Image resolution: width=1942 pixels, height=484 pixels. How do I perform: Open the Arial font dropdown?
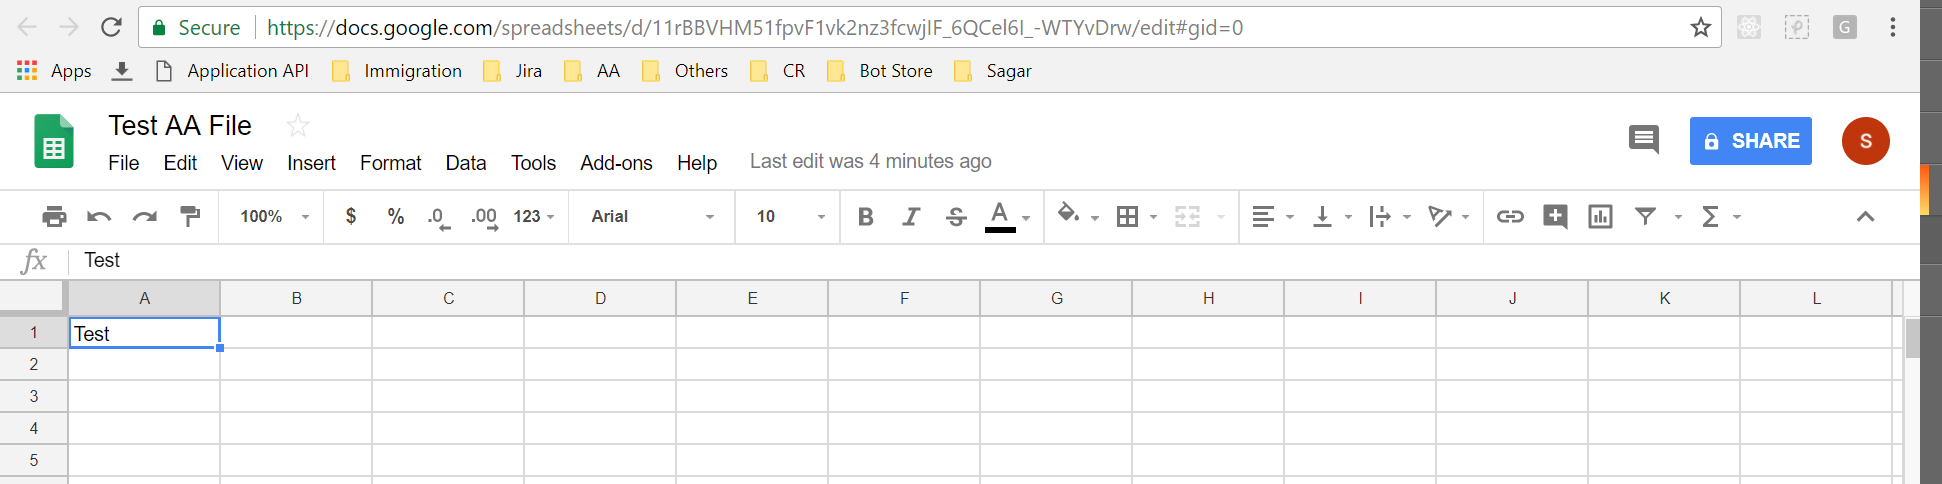652,217
